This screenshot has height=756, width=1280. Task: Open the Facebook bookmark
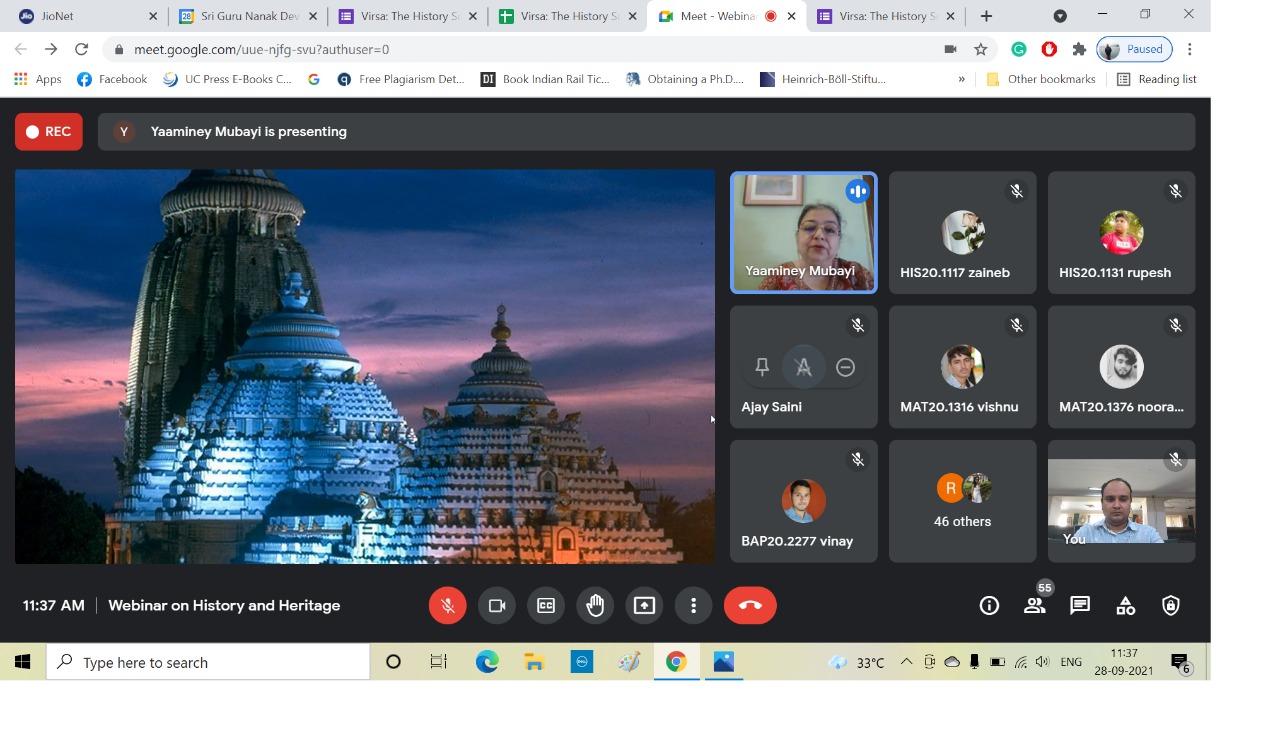tap(112, 79)
